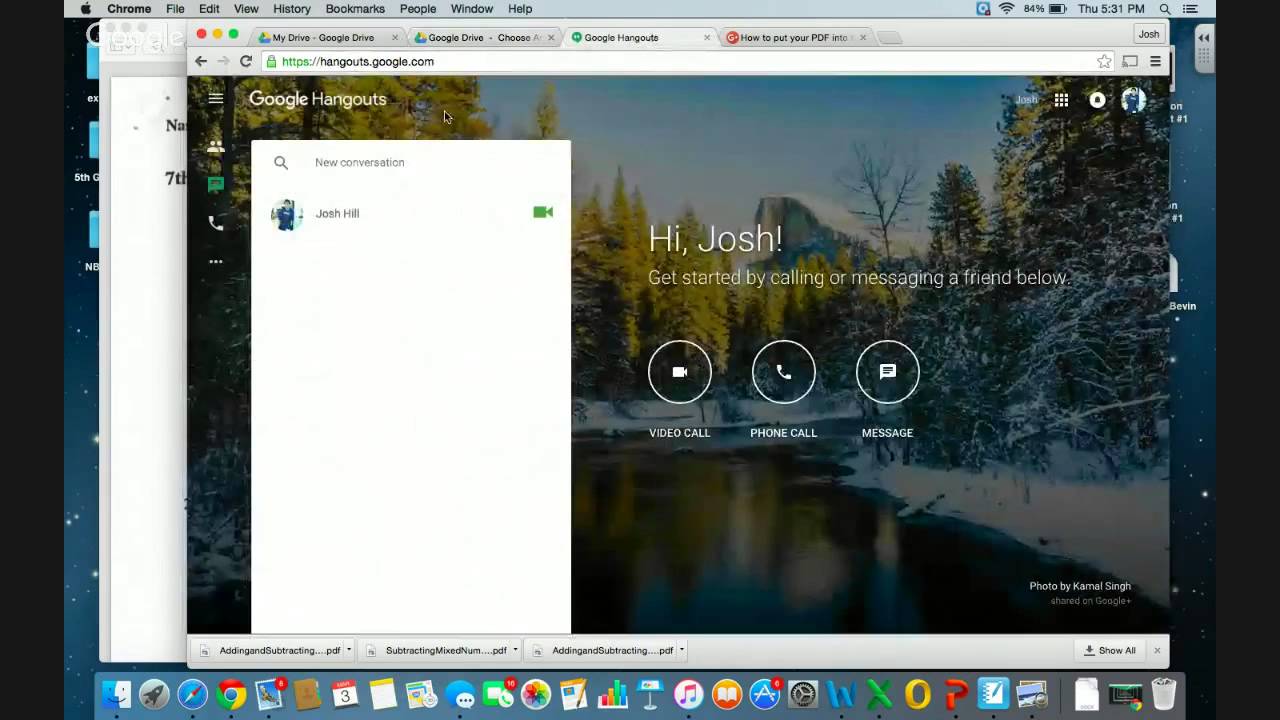The height and width of the screenshot is (720, 1280).
Task: Open the Google account avatar menu
Action: point(1133,99)
